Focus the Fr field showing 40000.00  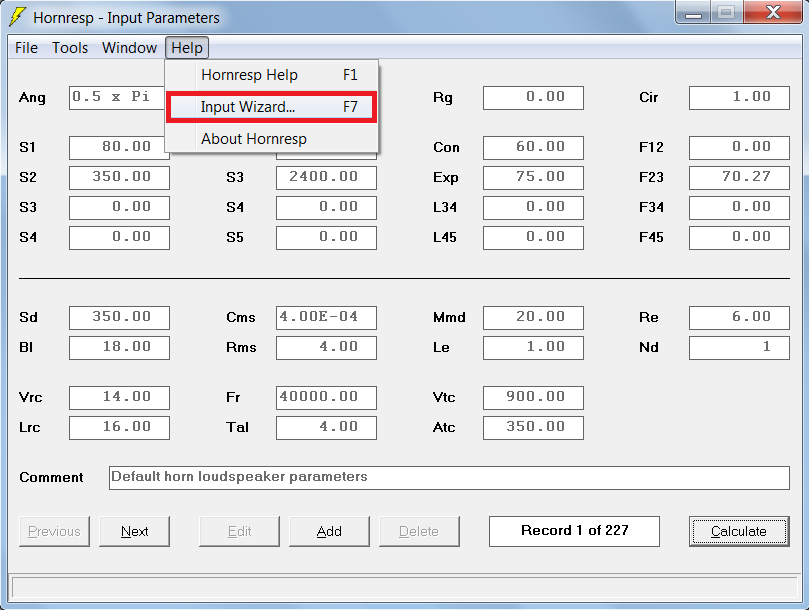pos(326,397)
